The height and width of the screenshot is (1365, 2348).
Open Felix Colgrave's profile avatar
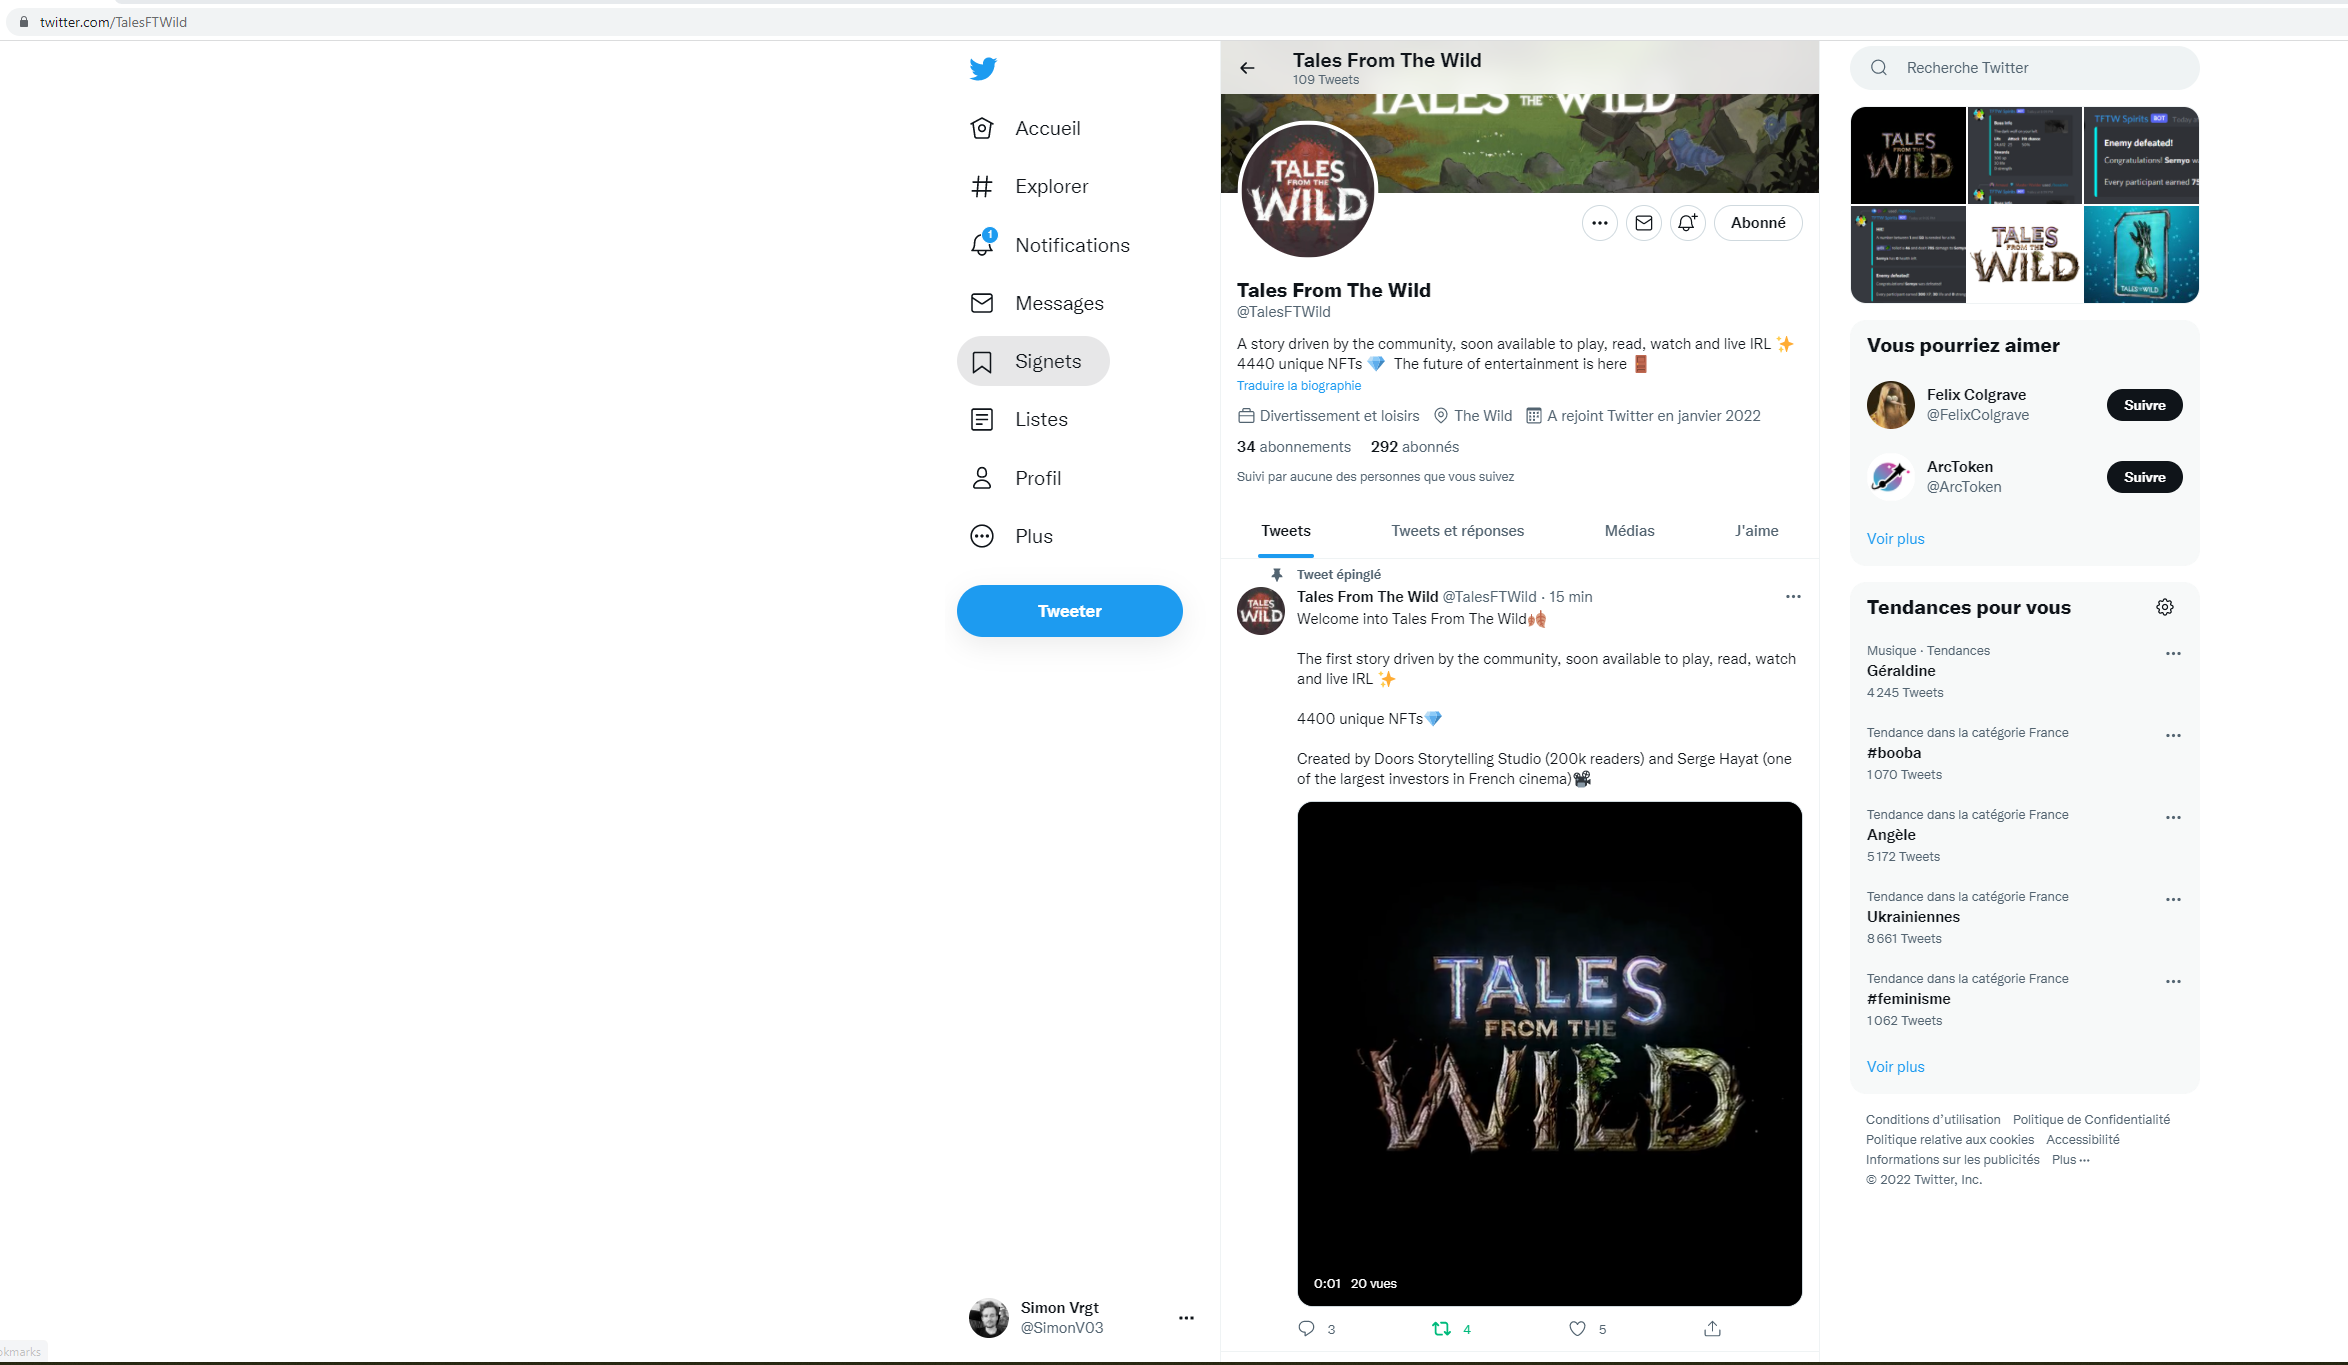coord(1890,405)
